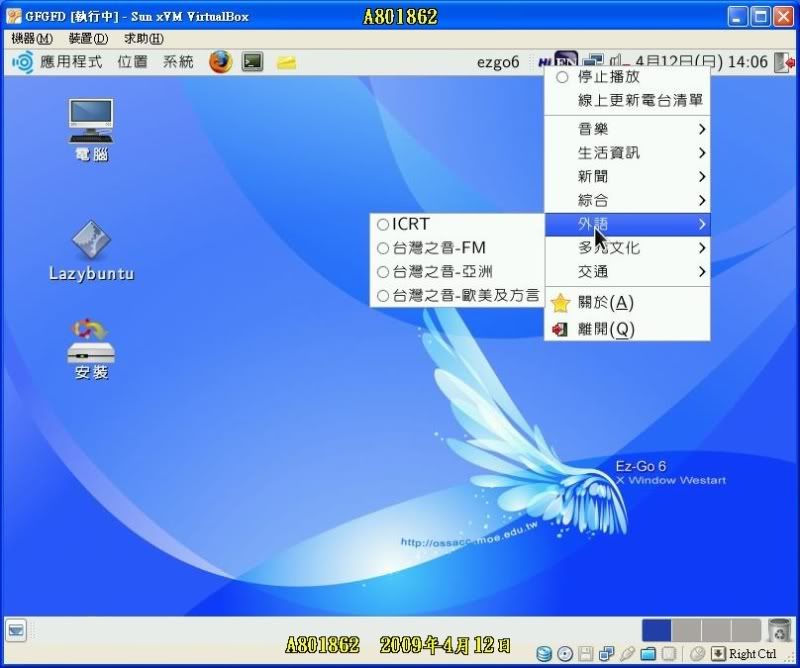800x668 pixels.
Task: Click the VirtualBox floppy disk status icon
Action: click(585, 654)
